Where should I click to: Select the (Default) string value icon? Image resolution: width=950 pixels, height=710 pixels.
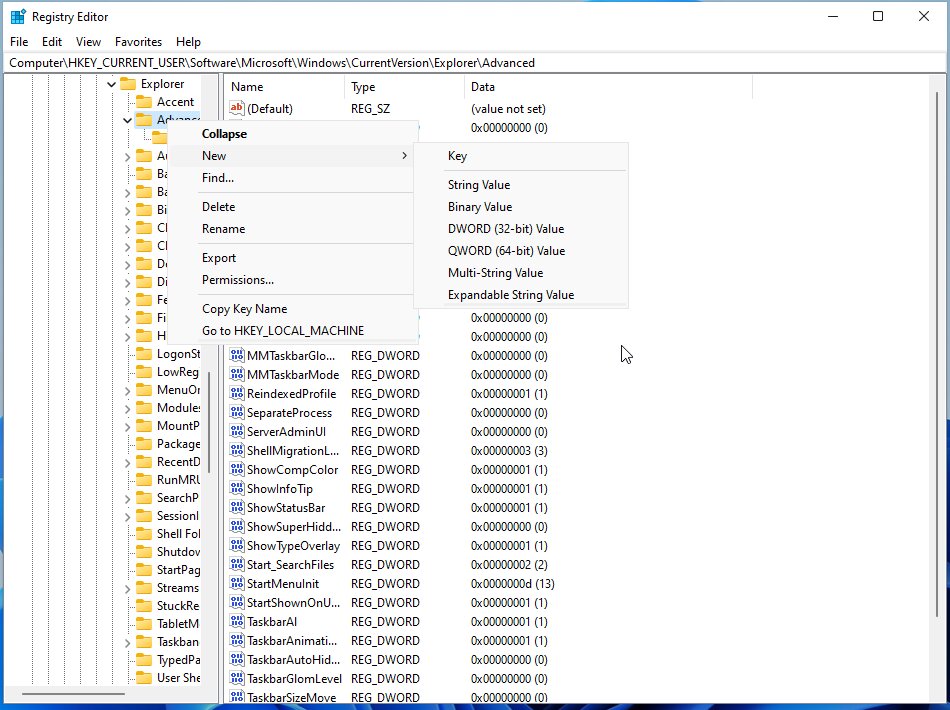(x=236, y=108)
